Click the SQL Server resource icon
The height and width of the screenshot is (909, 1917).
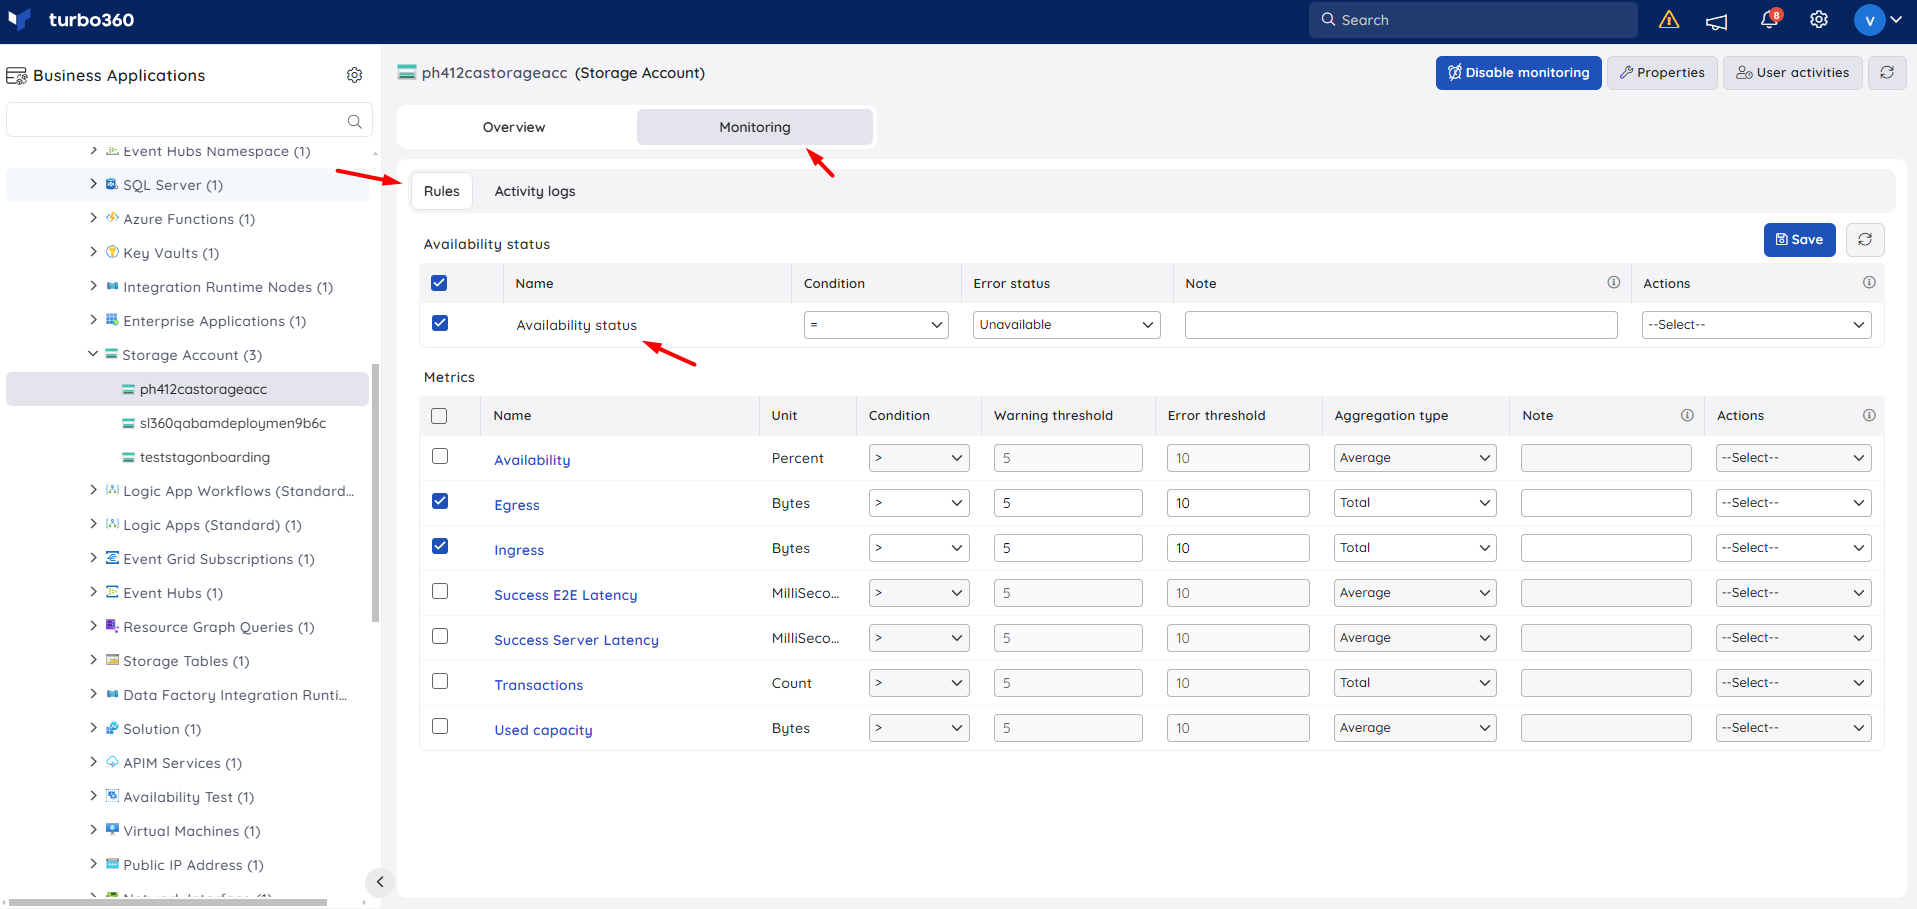(x=112, y=184)
